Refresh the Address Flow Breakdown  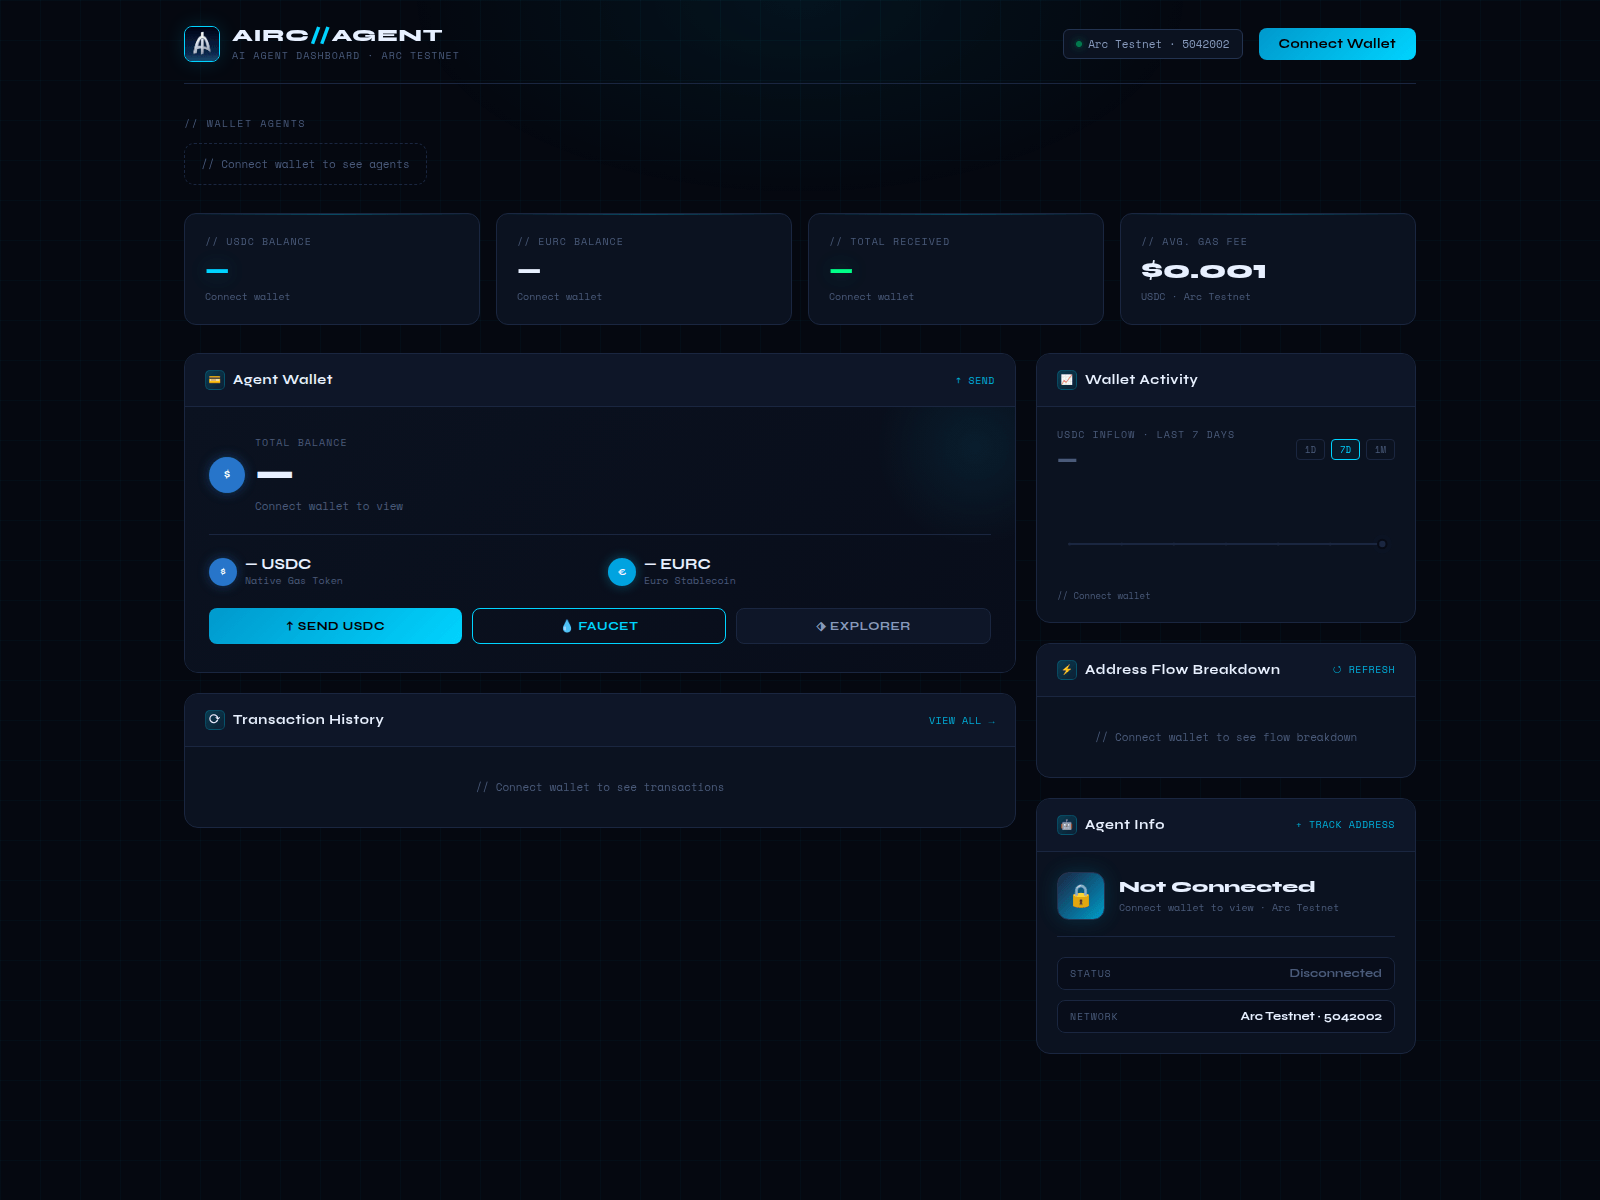click(1364, 670)
